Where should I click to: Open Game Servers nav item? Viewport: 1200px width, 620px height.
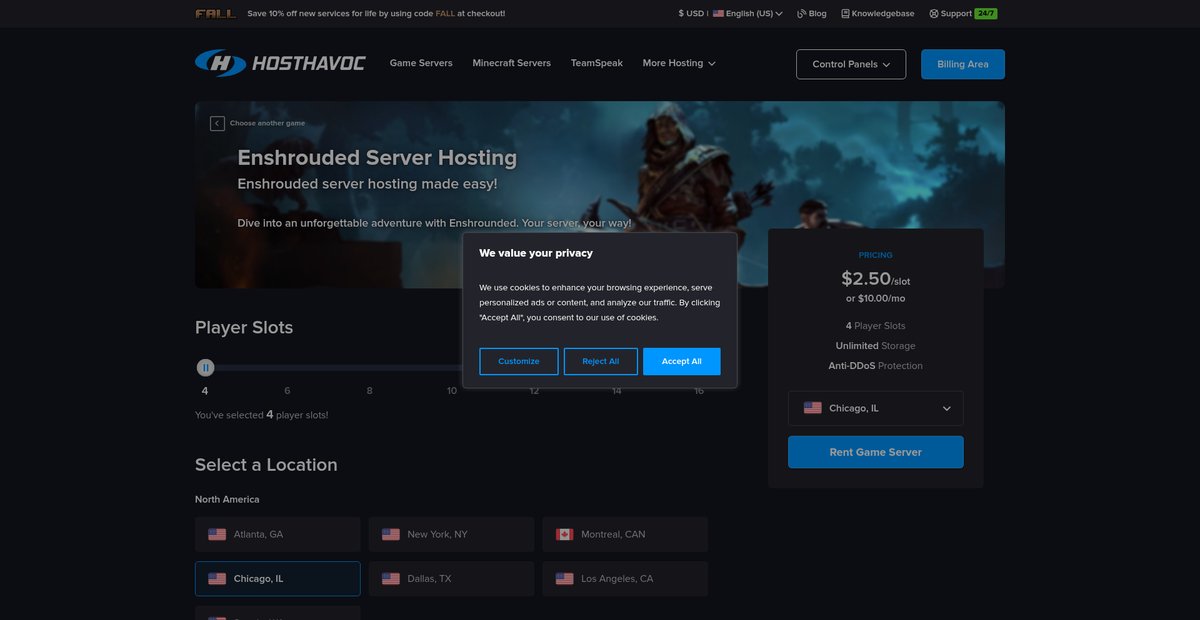click(x=421, y=63)
